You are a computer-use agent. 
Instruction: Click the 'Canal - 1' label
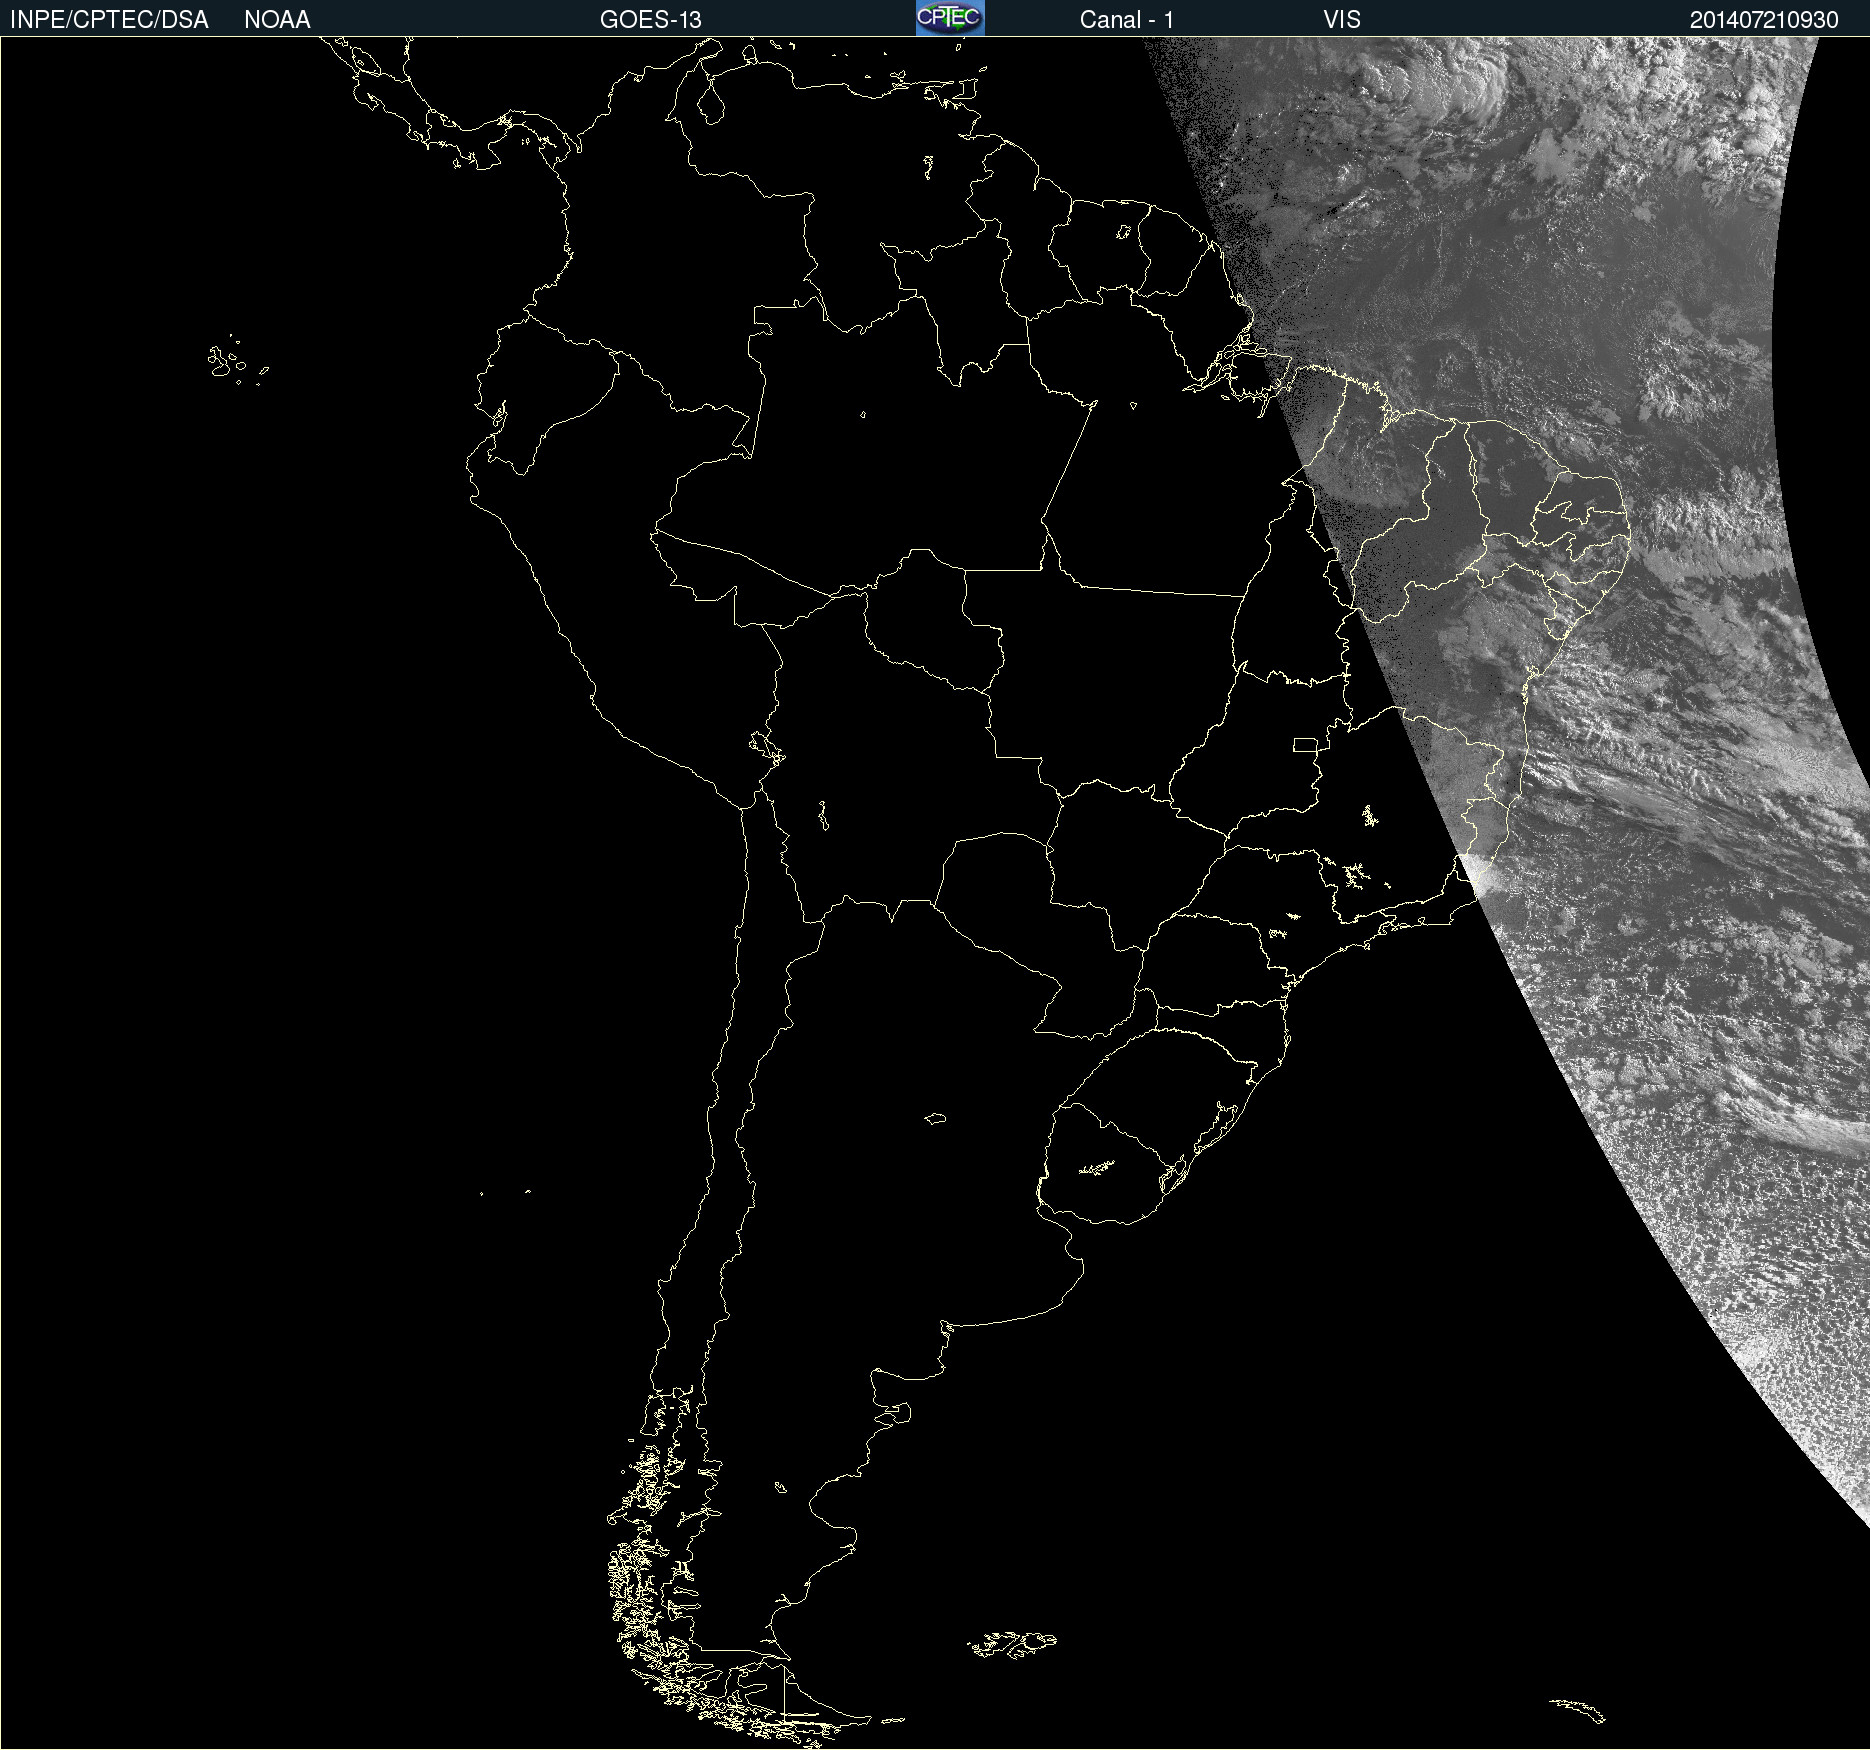tap(1127, 20)
